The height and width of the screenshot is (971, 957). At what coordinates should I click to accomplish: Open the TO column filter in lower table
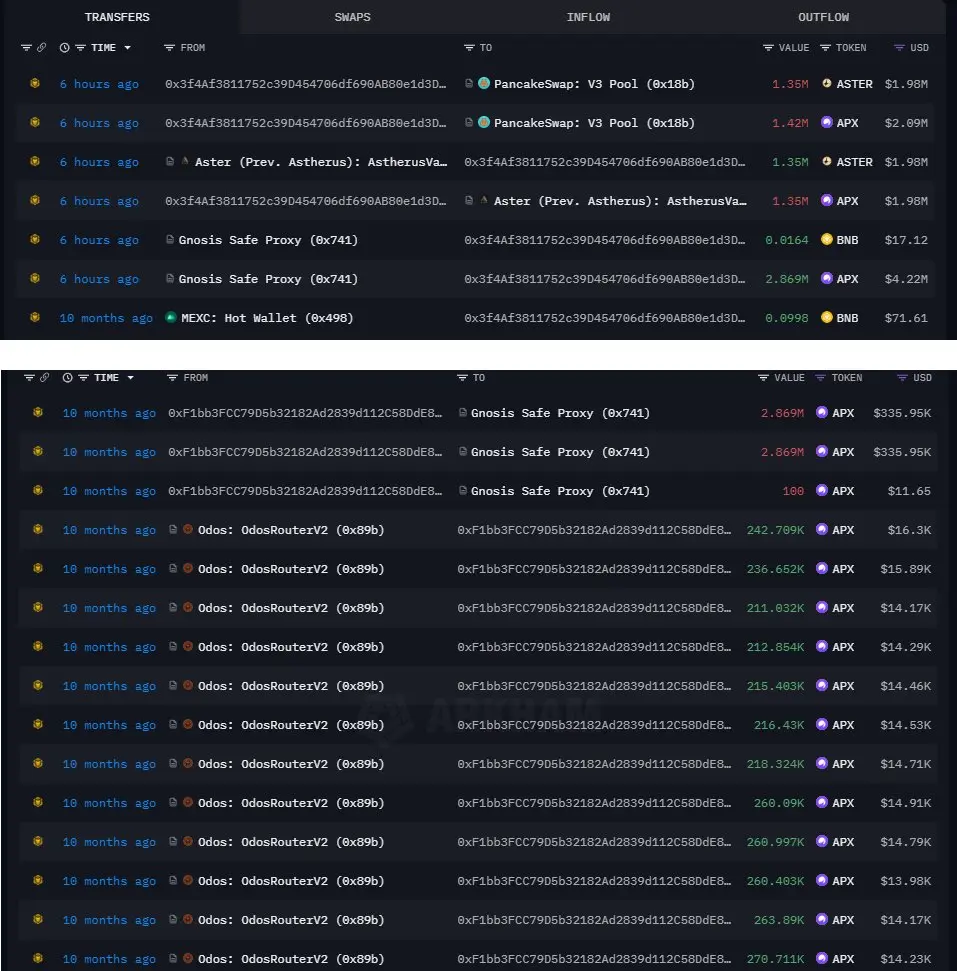pyautogui.click(x=462, y=378)
